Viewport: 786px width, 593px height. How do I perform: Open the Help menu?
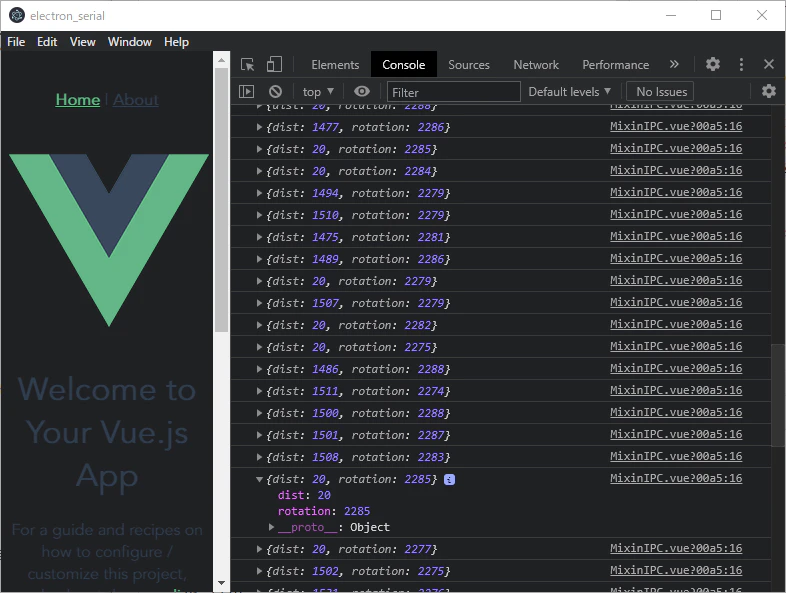pyautogui.click(x=176, y=42)
